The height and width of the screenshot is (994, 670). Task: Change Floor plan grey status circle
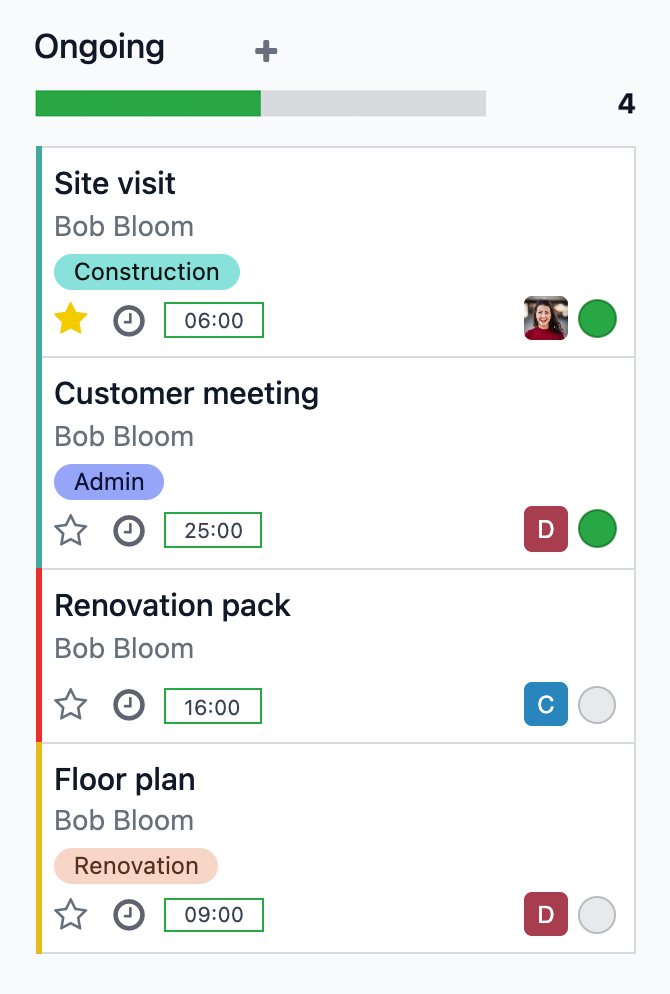597,914
